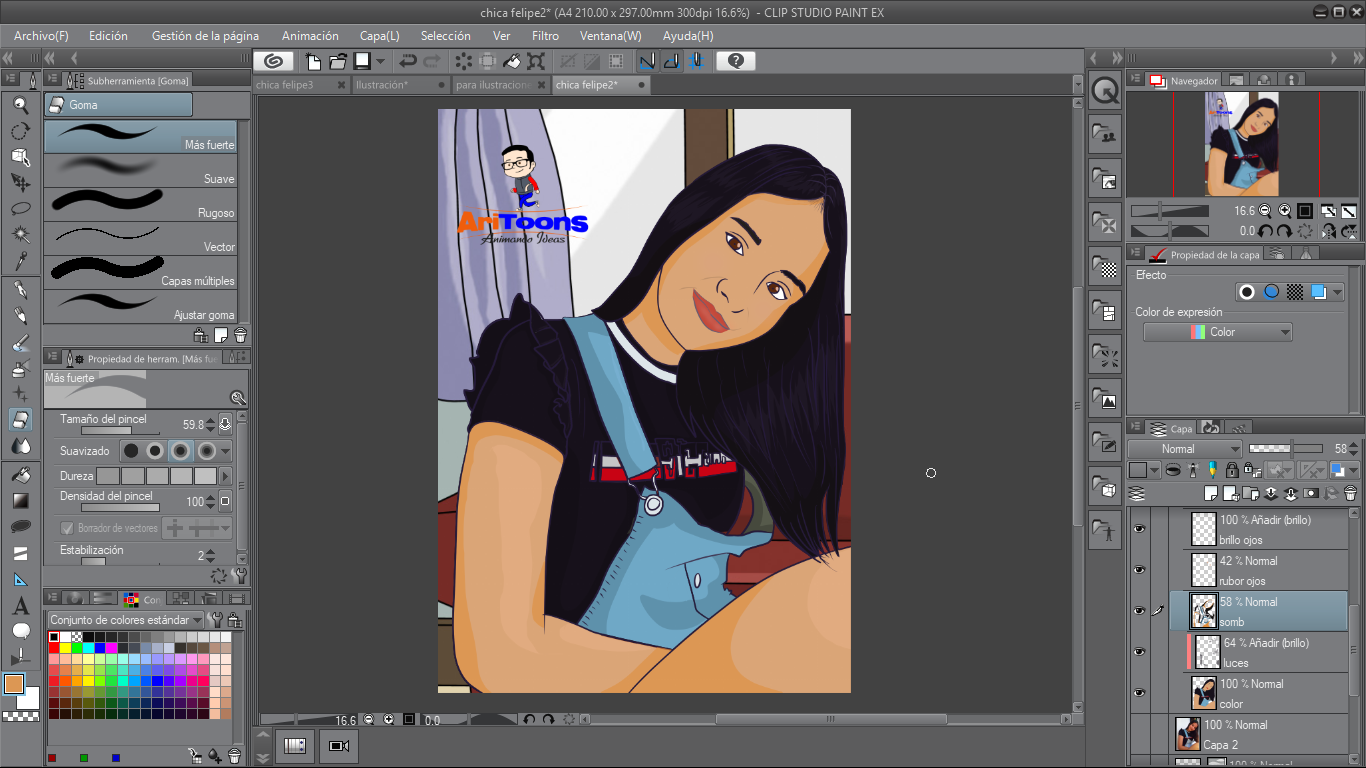
Task: Pick the Eyedropper tool
Action: point(20,262)
